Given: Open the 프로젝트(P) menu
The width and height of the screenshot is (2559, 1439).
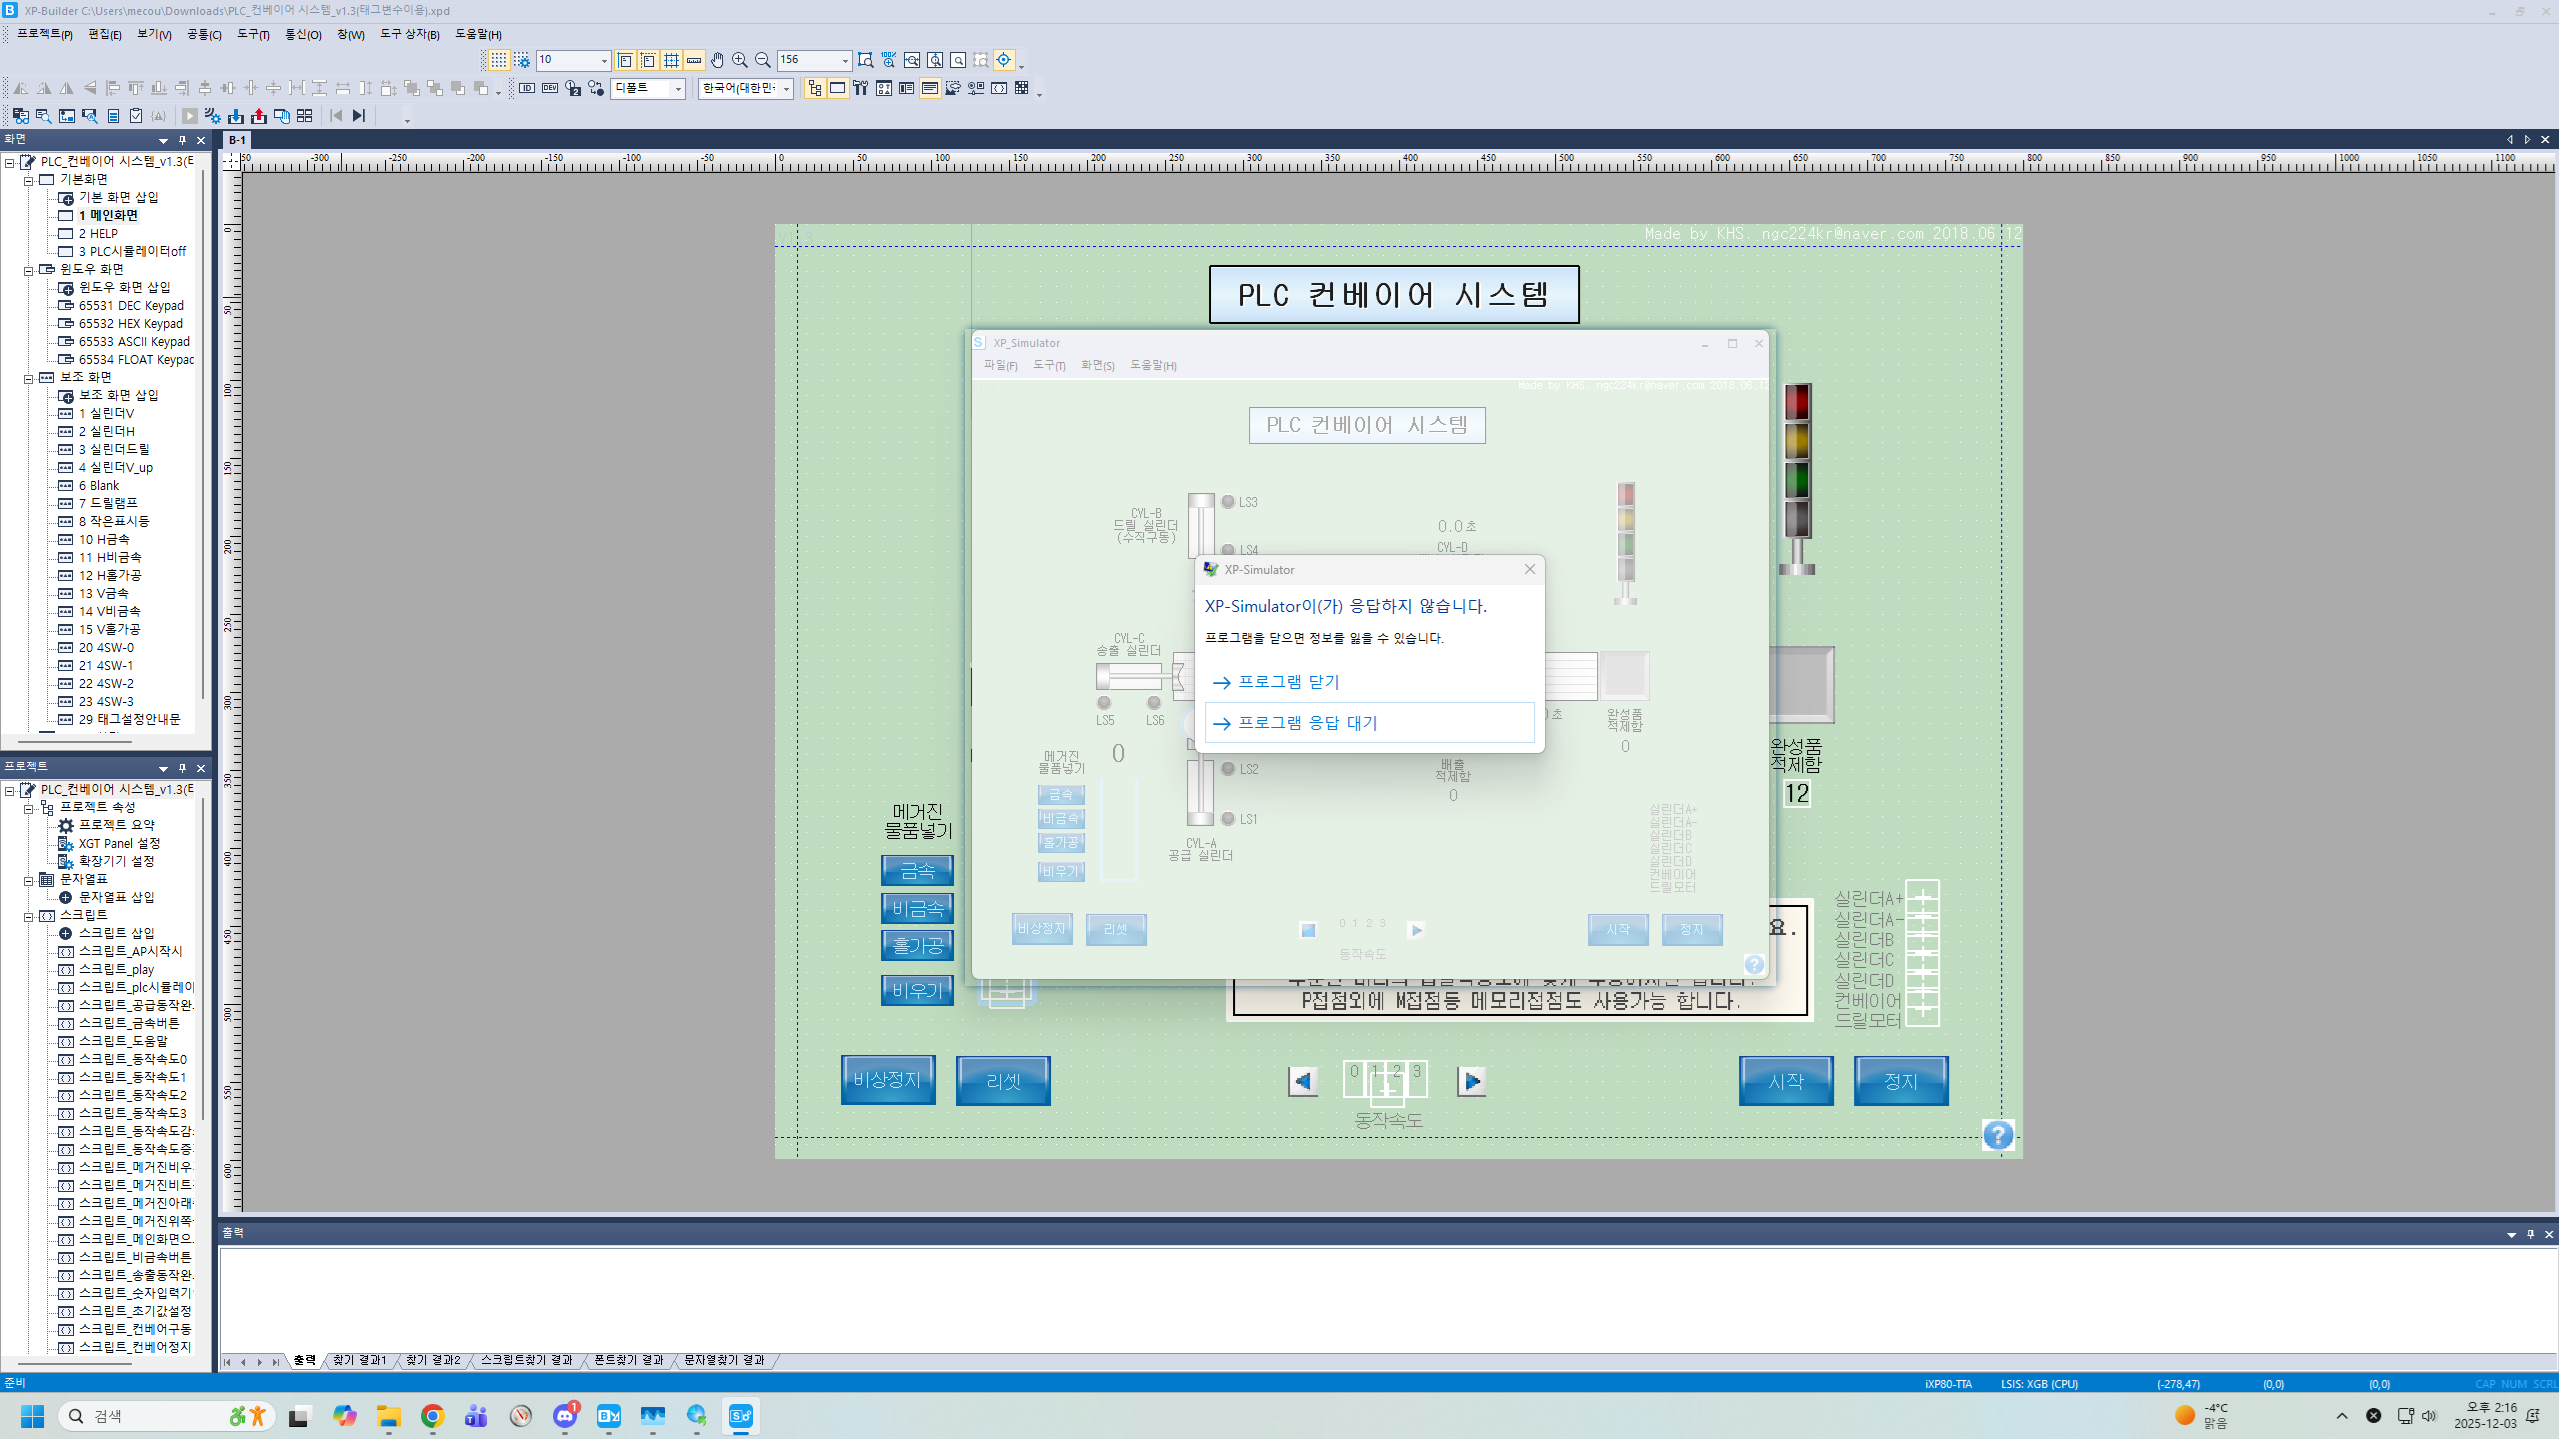Looking at the screenshot, I should [x=45, y=34].
